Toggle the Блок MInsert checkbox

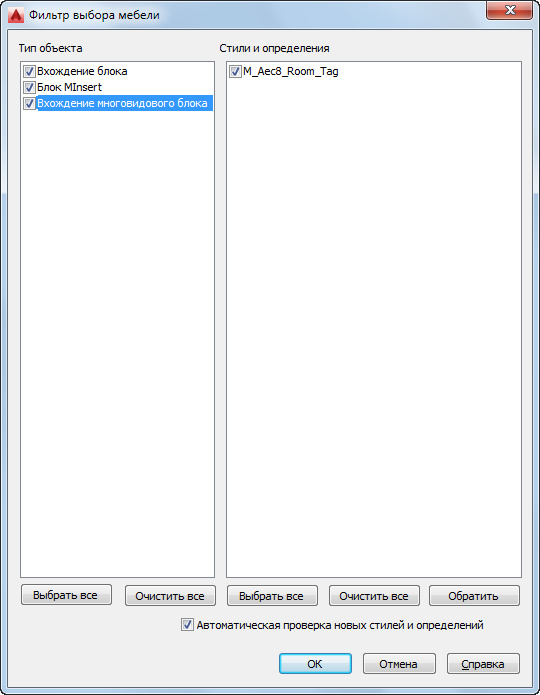(29, 87)
